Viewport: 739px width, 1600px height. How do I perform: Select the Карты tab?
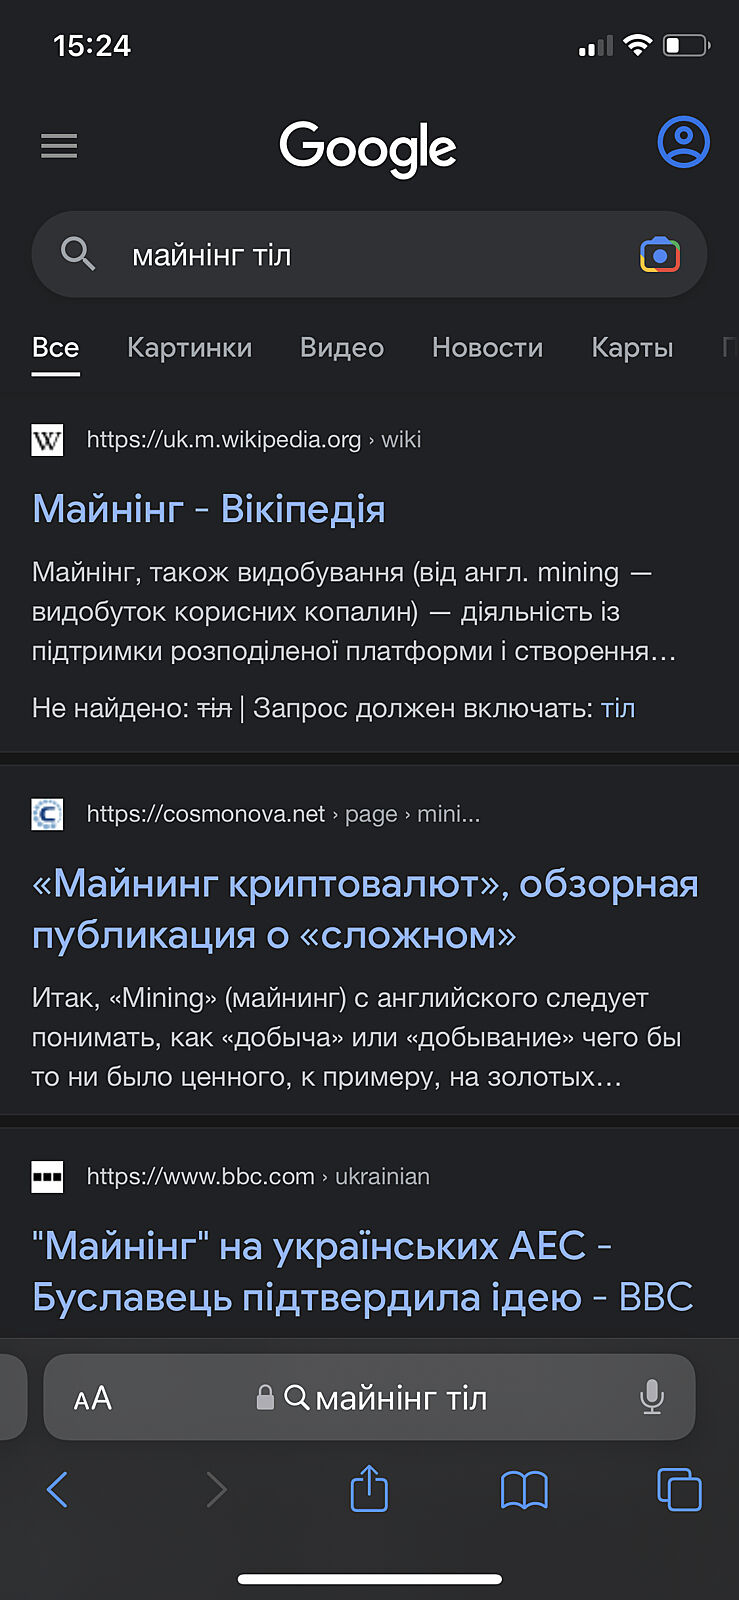click(632, 348)
